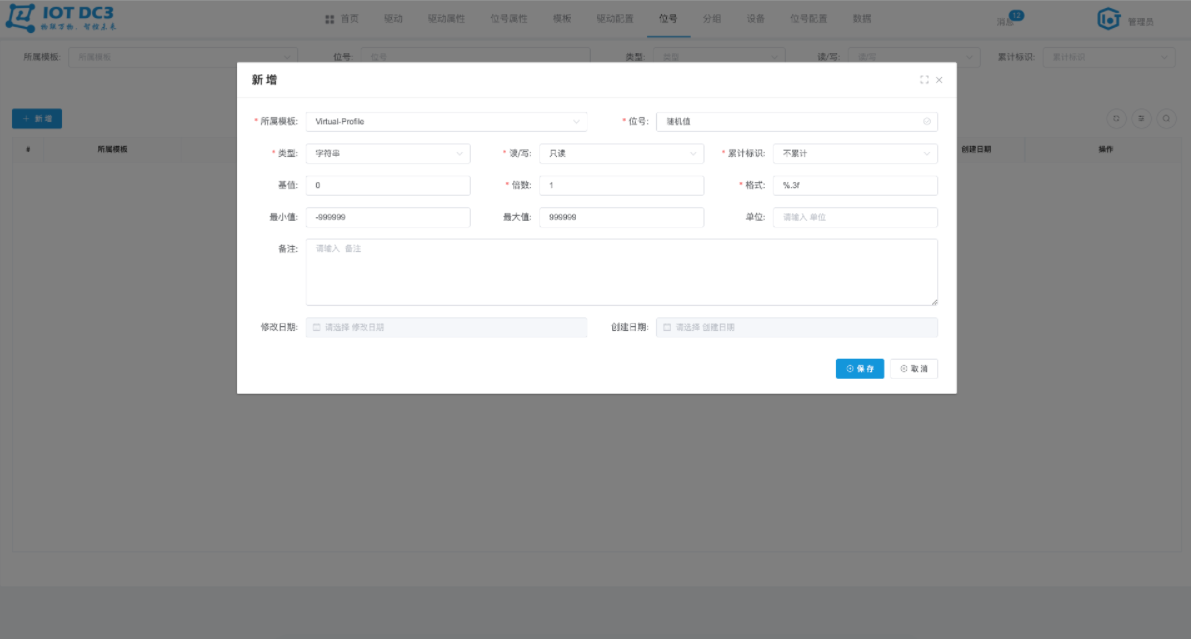Click the column settings icon
This screenshot has height=639, width=1191.
[x=1141, y=119]
